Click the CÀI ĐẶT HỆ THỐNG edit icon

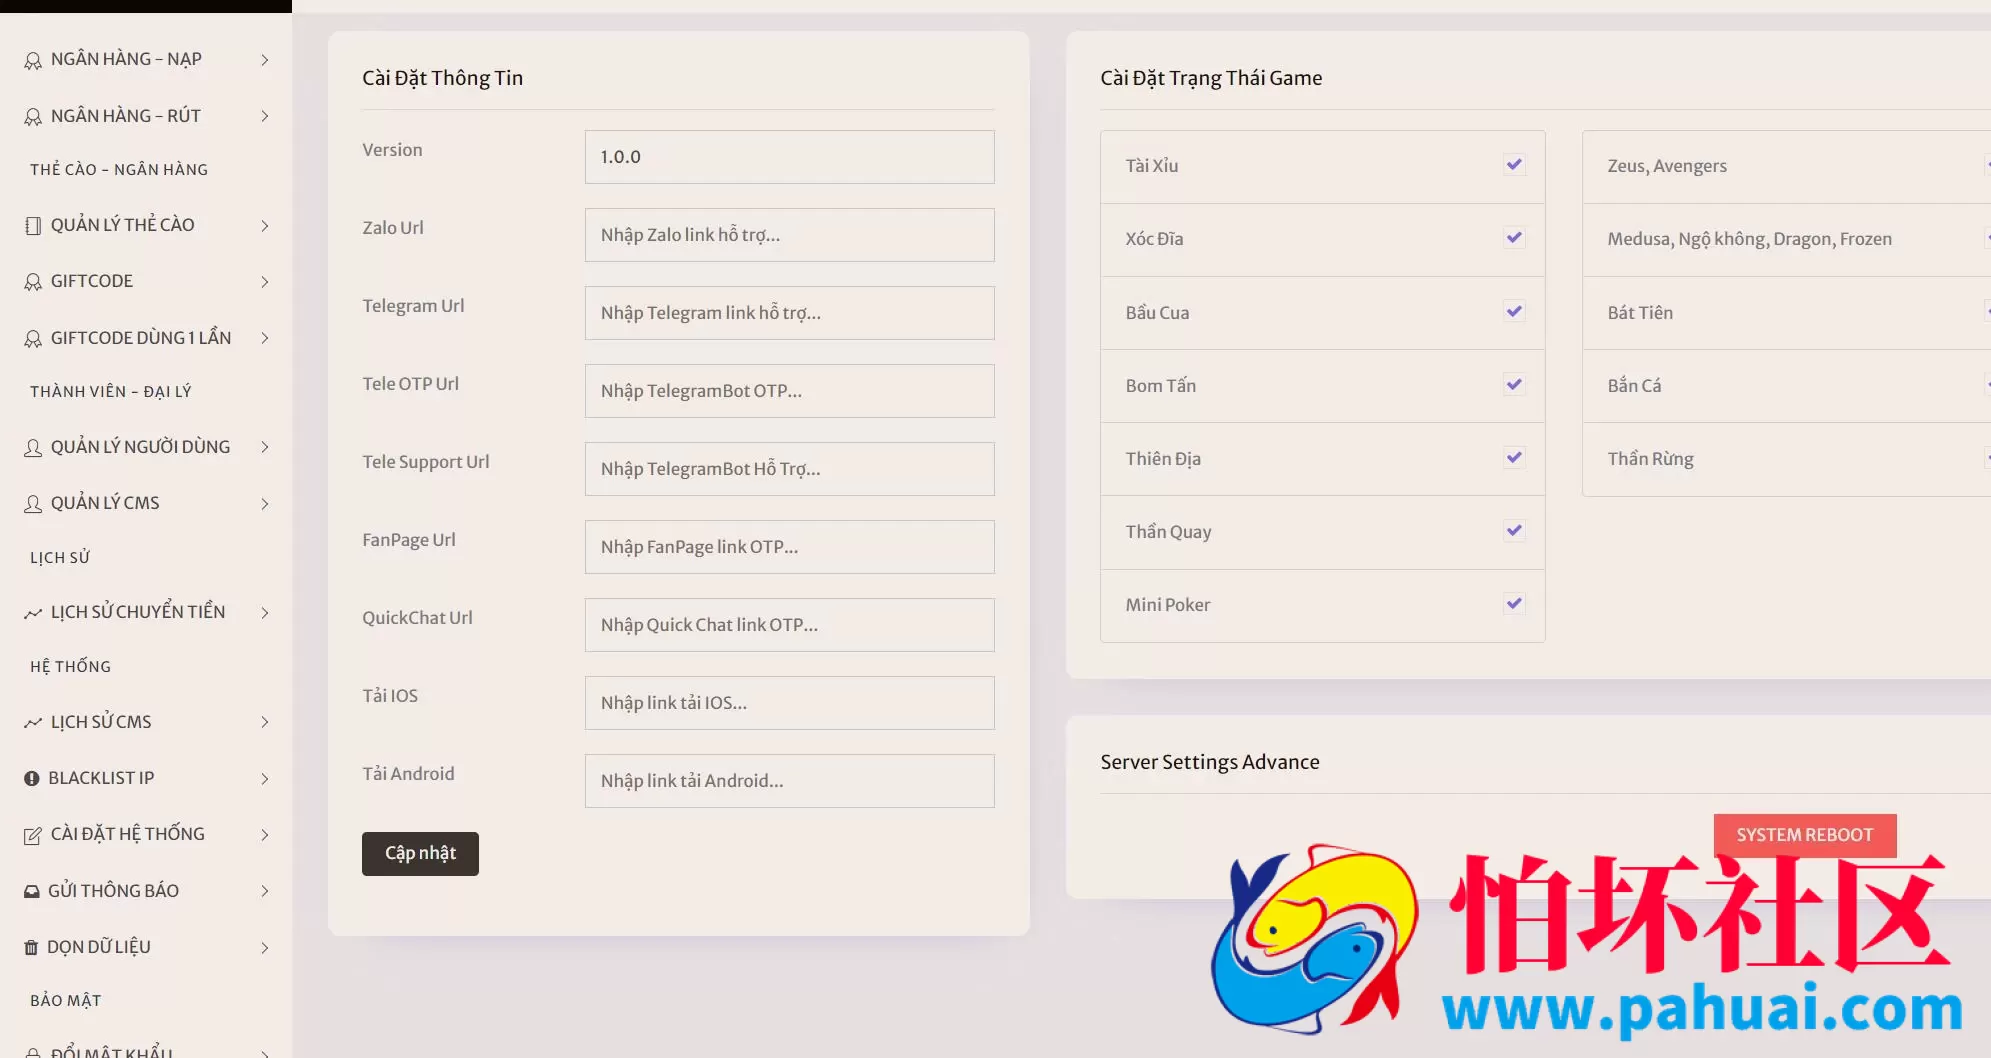pyautogui.click(x=33, y=835)
